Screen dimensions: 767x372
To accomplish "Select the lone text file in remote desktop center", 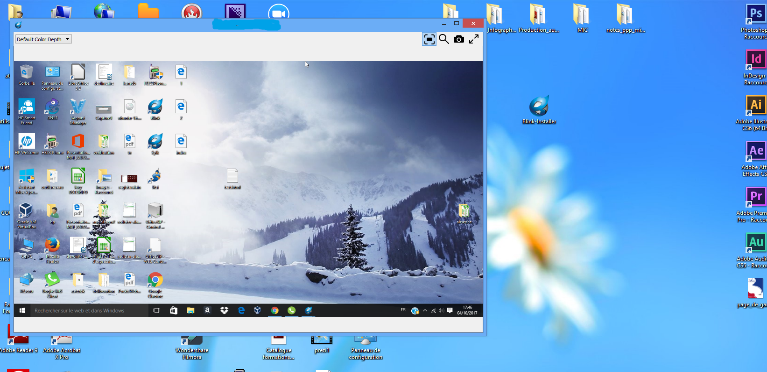I will point(232,179).
